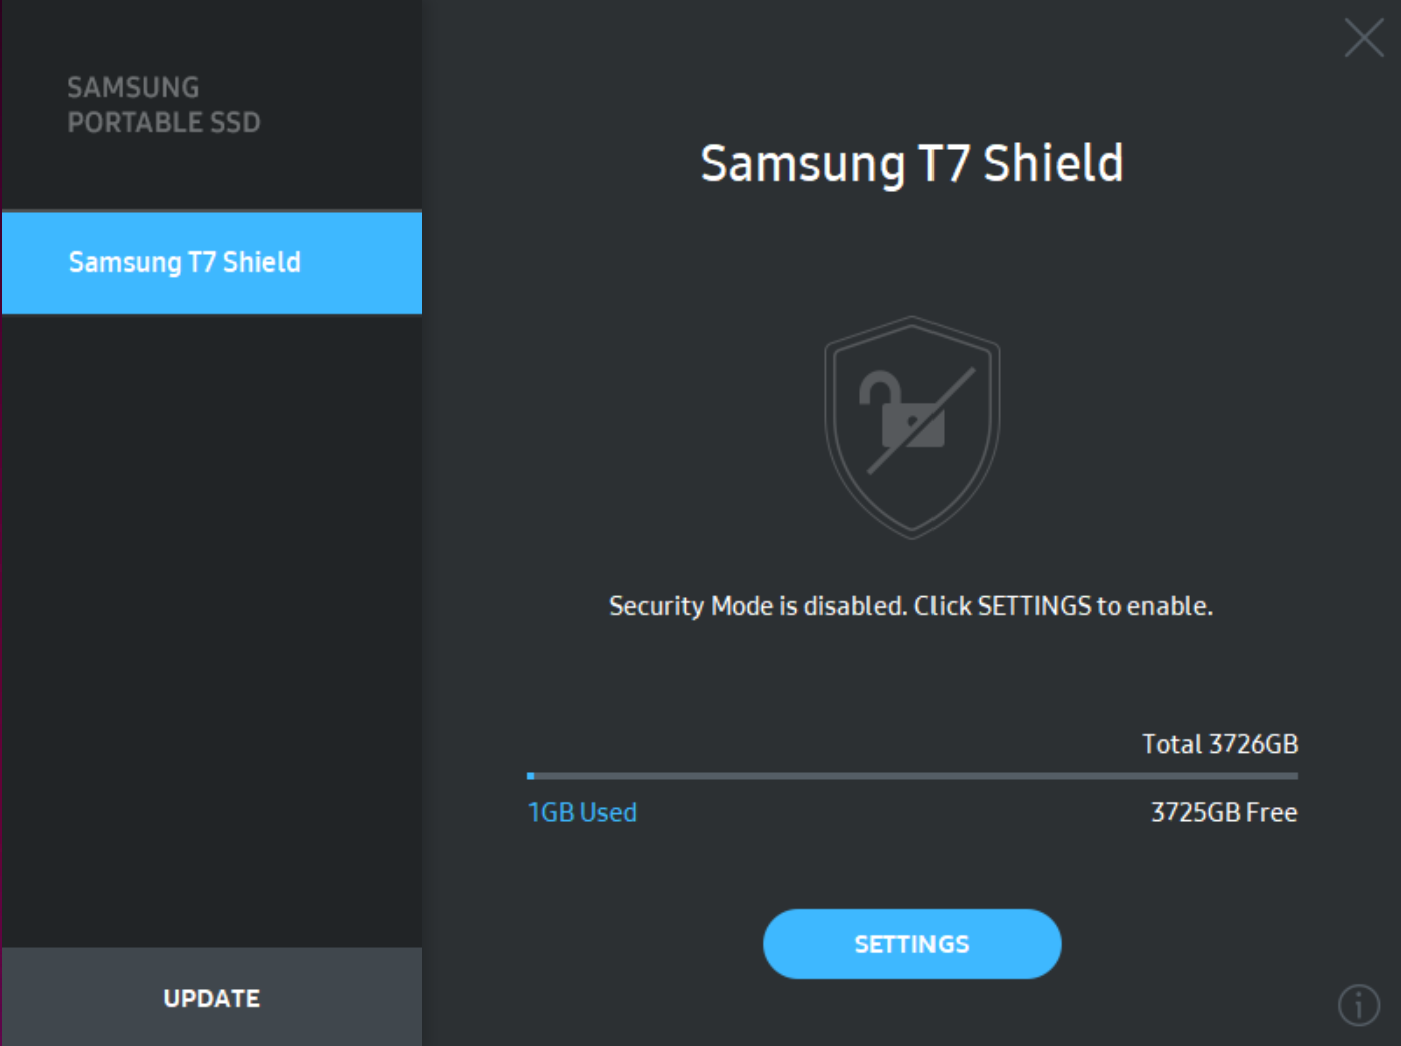Screen dimensions: 1401x1046
Task: Close the Portable SSD window
Action: 1363,39
